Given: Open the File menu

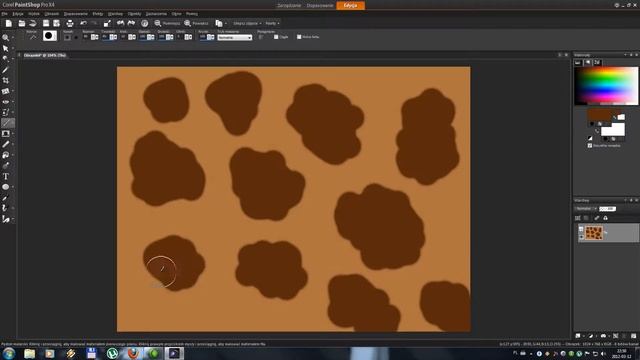Looking at the screenshot, I should (x=4, y=13).
